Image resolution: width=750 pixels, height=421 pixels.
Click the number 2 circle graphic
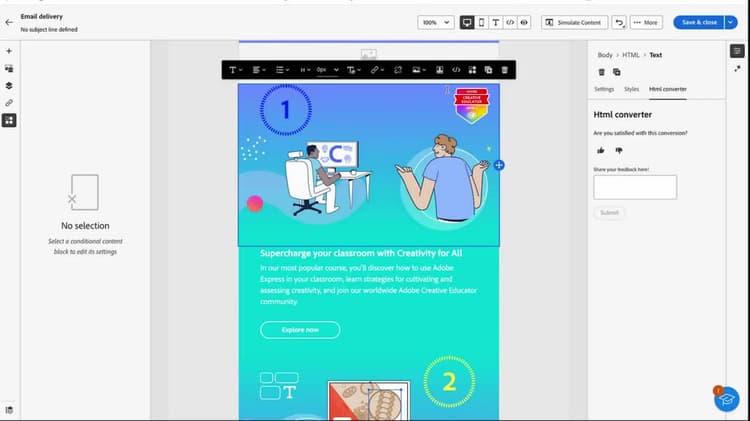tap(449, 382)
